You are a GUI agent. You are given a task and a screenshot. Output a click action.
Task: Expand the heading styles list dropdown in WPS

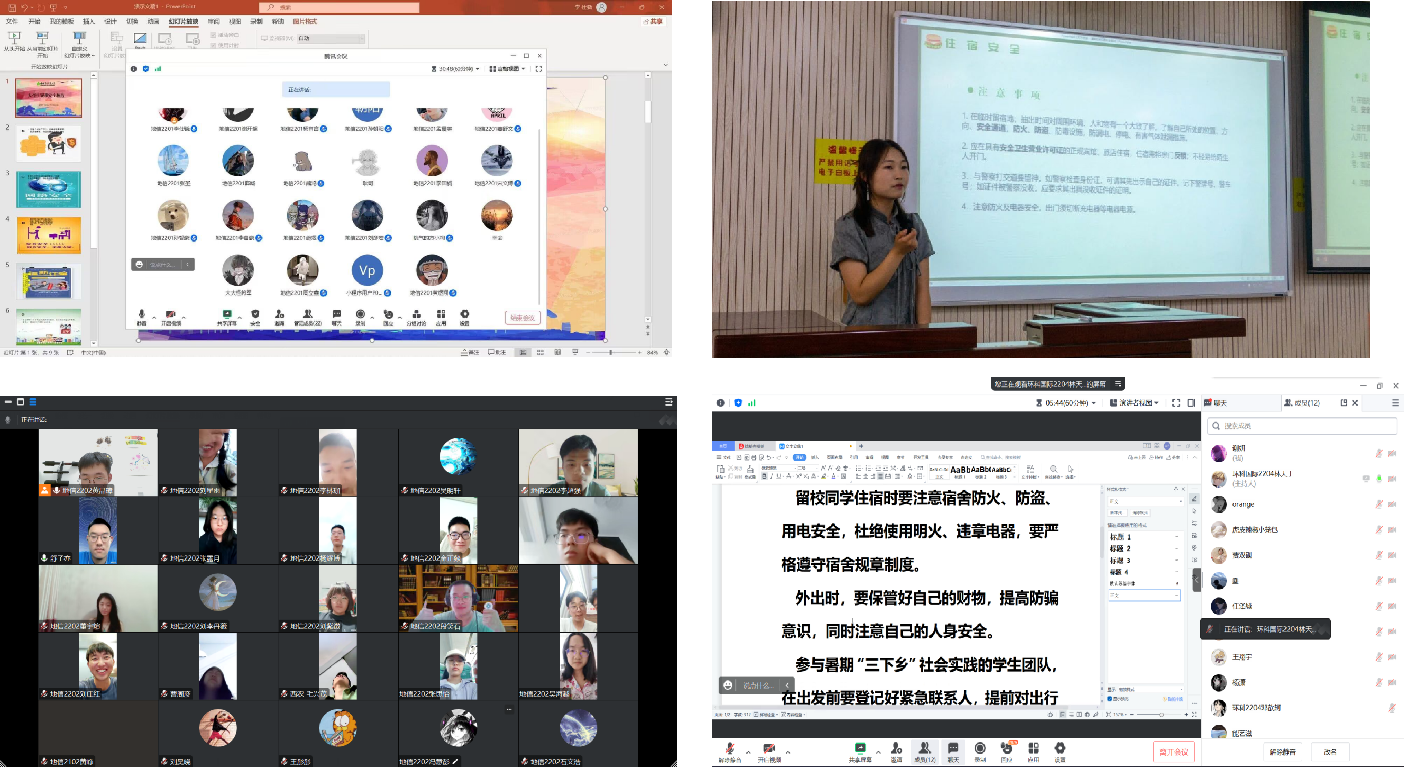1016,478
